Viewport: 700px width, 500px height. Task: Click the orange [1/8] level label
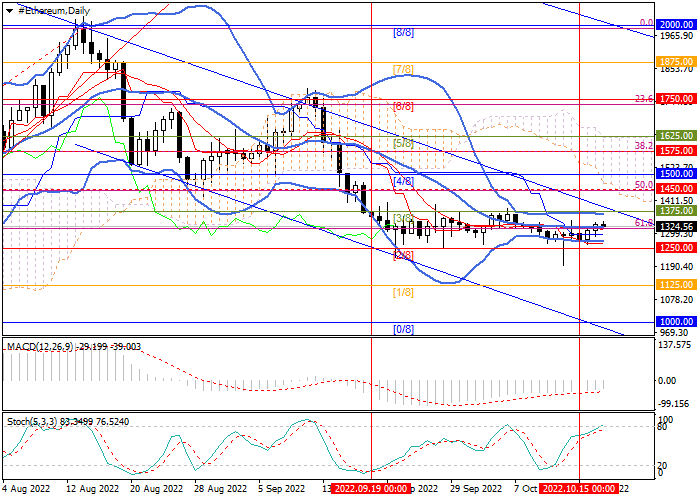(403, 292)
